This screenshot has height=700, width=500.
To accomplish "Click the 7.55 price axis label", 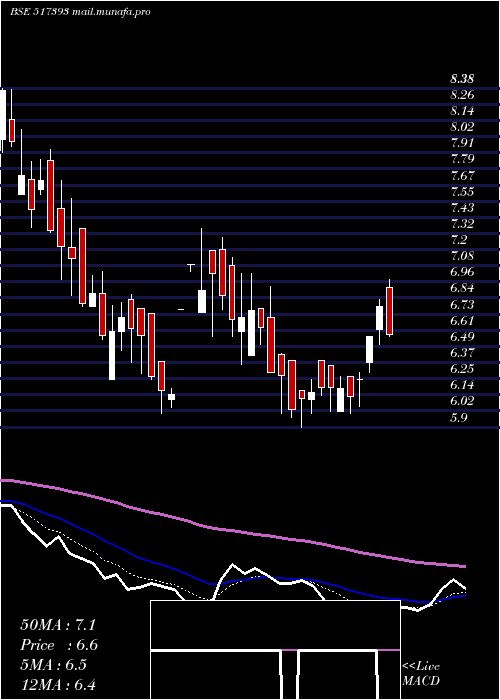I will [x=462, y=192].
